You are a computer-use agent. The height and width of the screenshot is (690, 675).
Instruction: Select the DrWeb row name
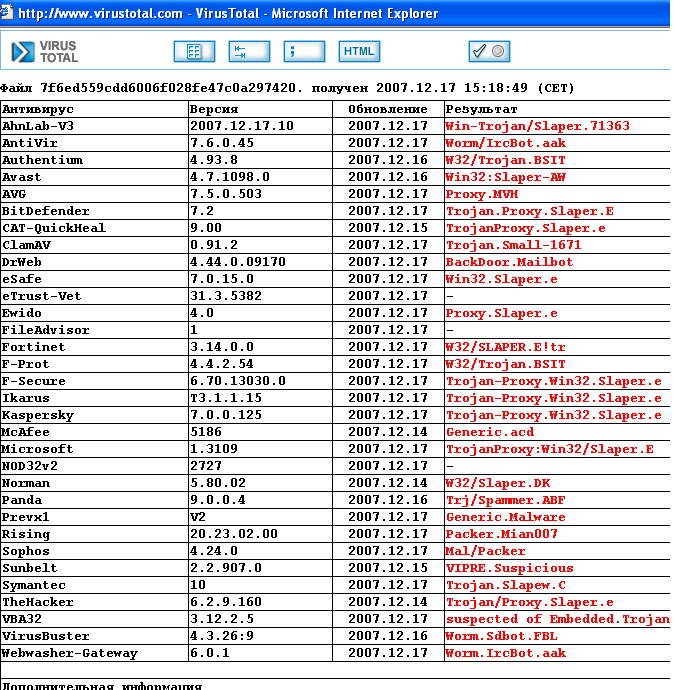point(22,262)
